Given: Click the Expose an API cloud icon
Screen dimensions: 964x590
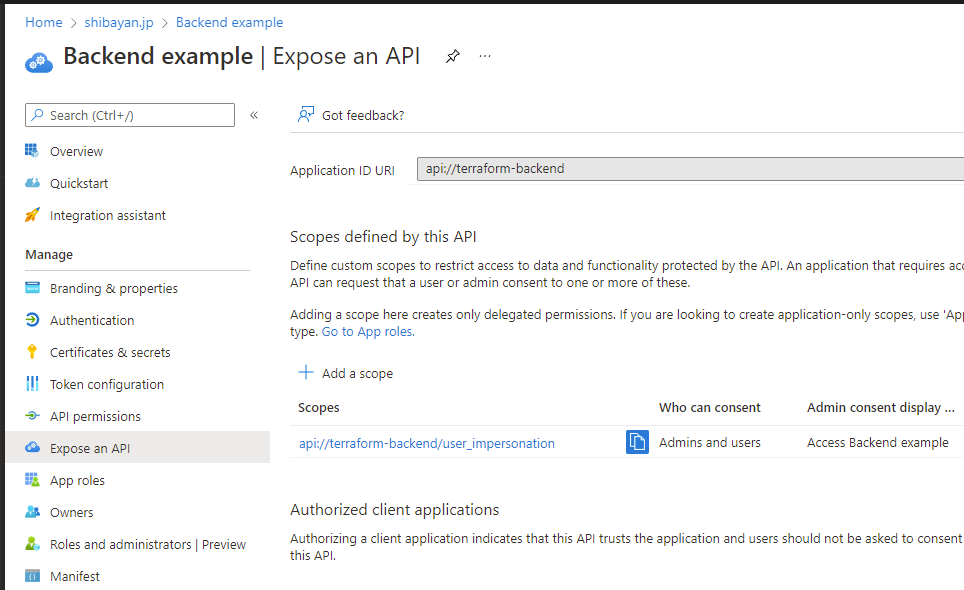Looking at the screenshot, I should tap(32, 447).
